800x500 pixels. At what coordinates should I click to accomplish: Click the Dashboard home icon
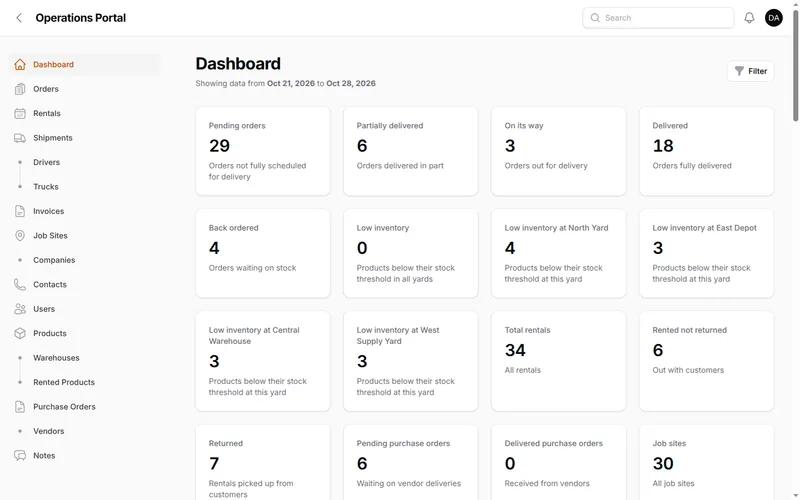[x=20, y=64]
